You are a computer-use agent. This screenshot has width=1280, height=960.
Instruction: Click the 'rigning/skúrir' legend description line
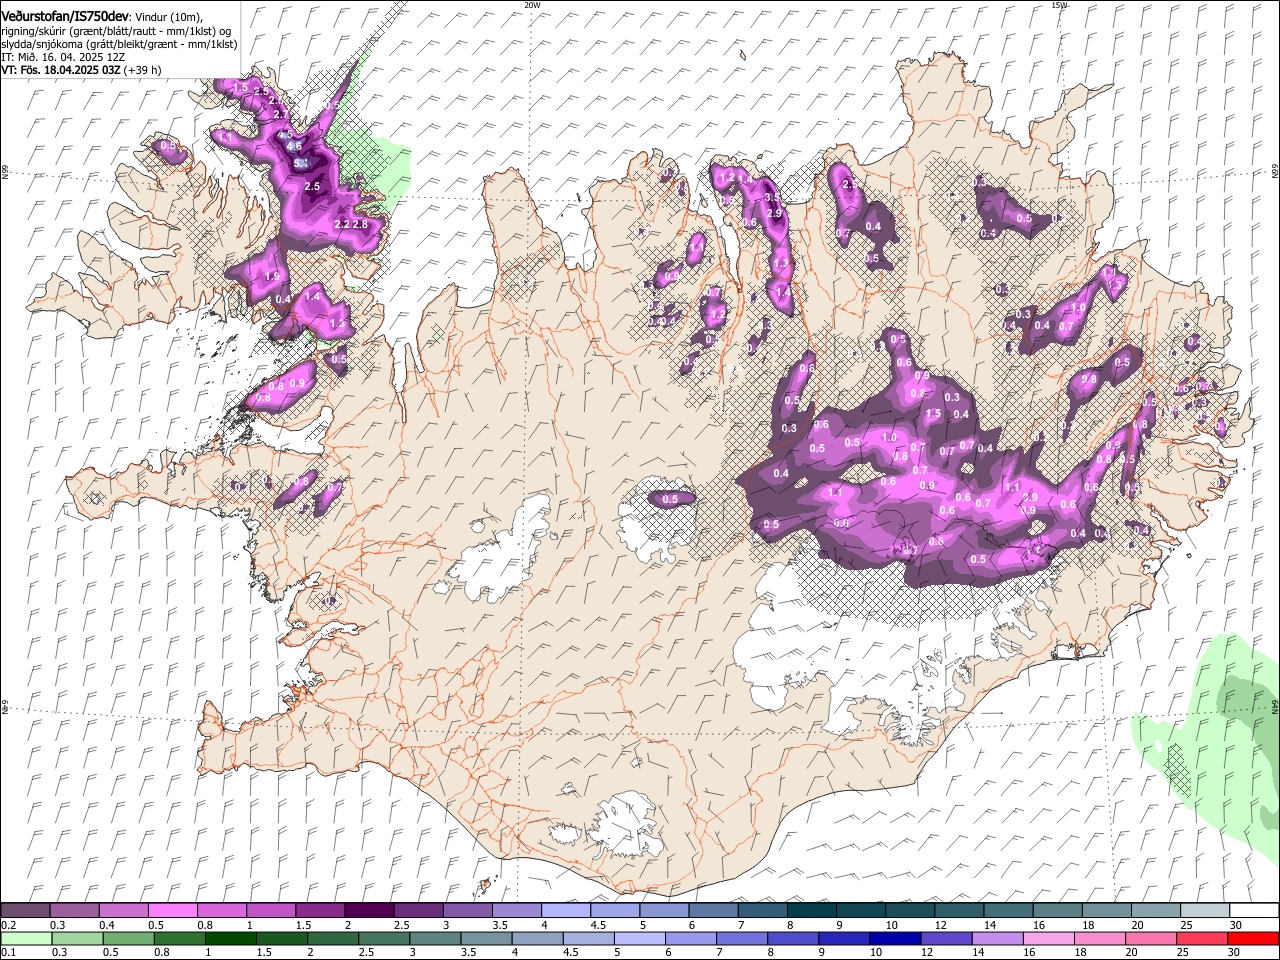(x=116, y=31)
